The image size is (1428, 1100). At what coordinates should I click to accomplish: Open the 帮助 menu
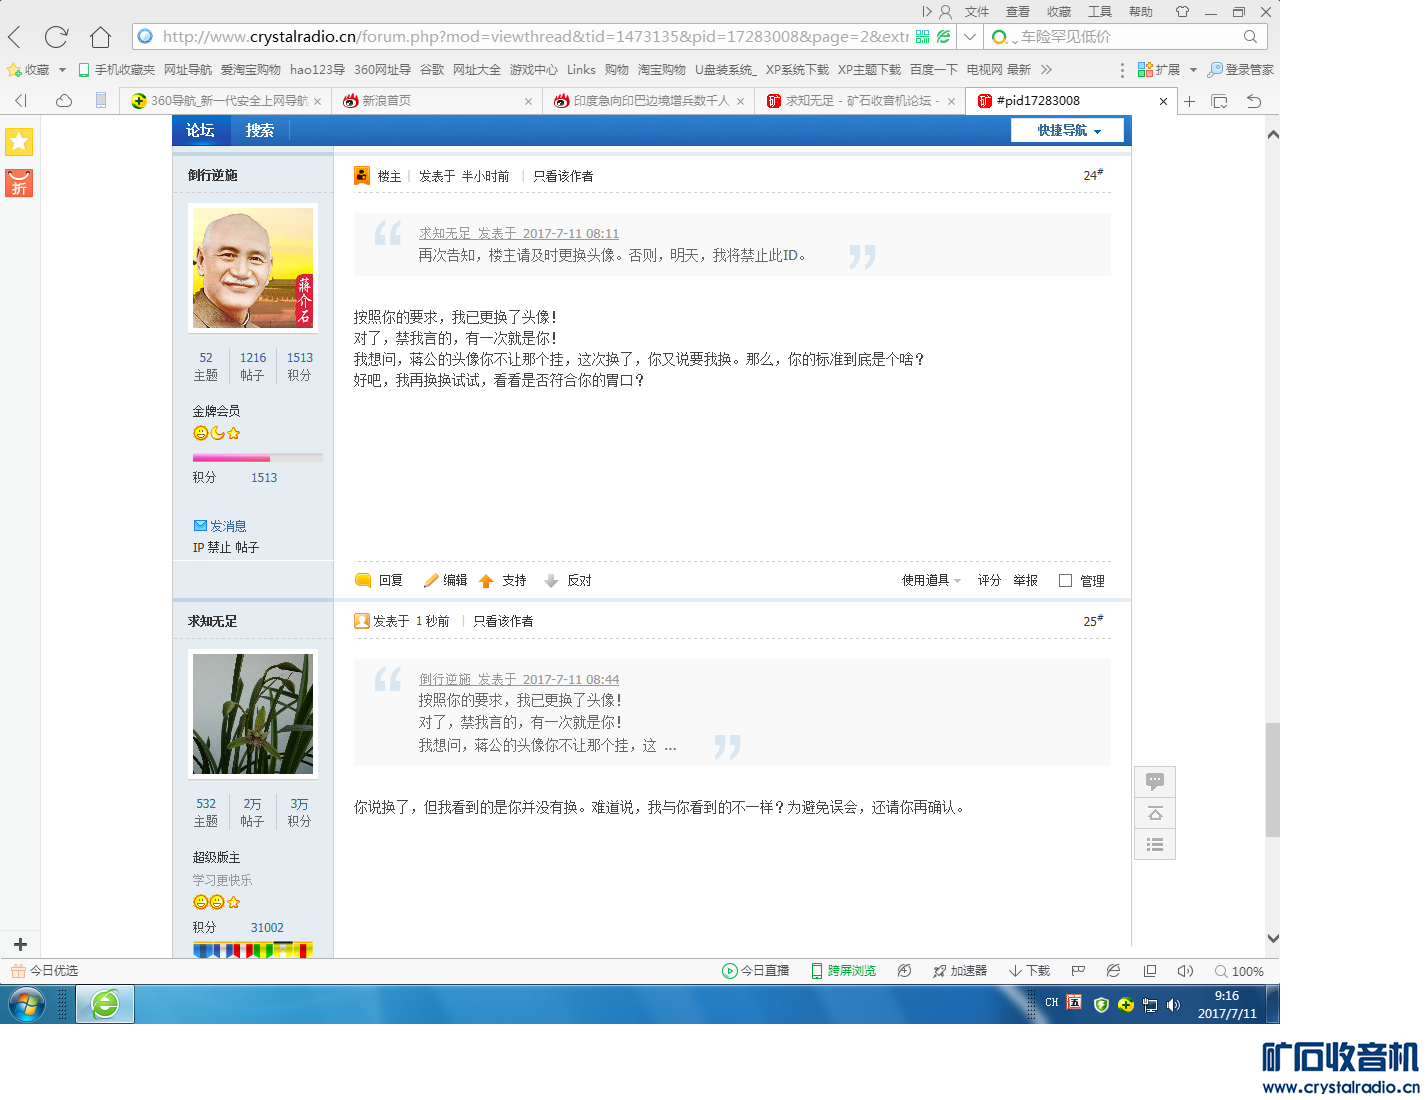[x=1141, y=12]
